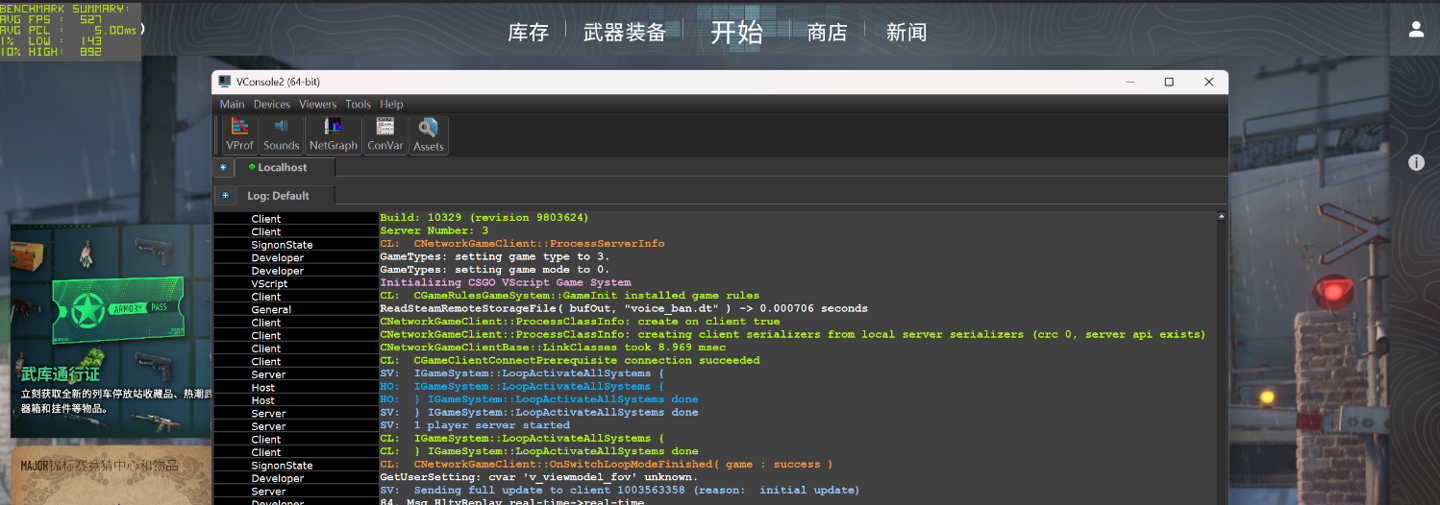Open the Assets browser
Image resolution: width=1440 pixels, height=505 pixels.
tap(428, 134)
